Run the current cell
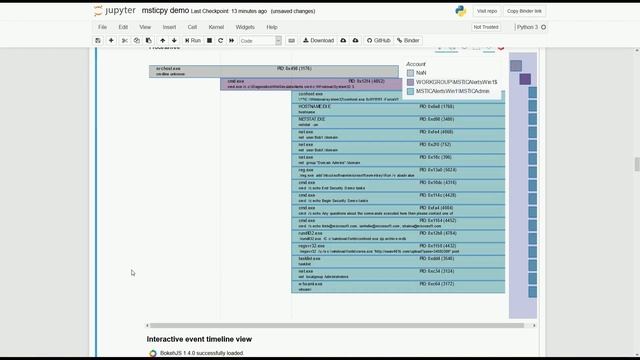 click(x=193, y=40)
